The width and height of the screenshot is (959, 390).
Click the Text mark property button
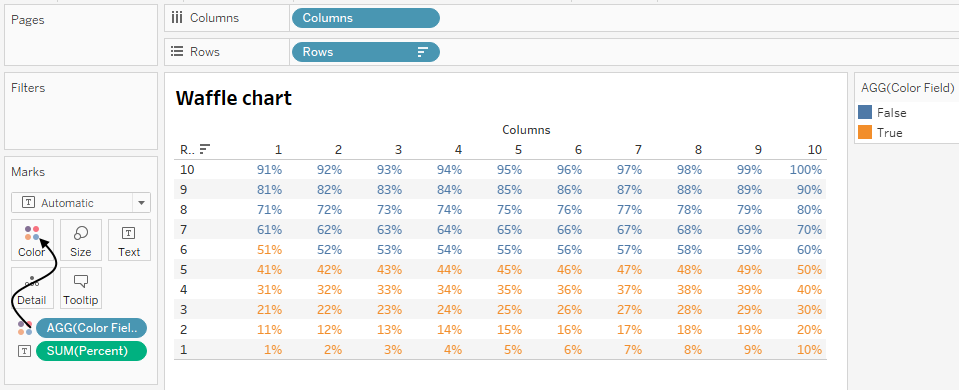point(129,240)
